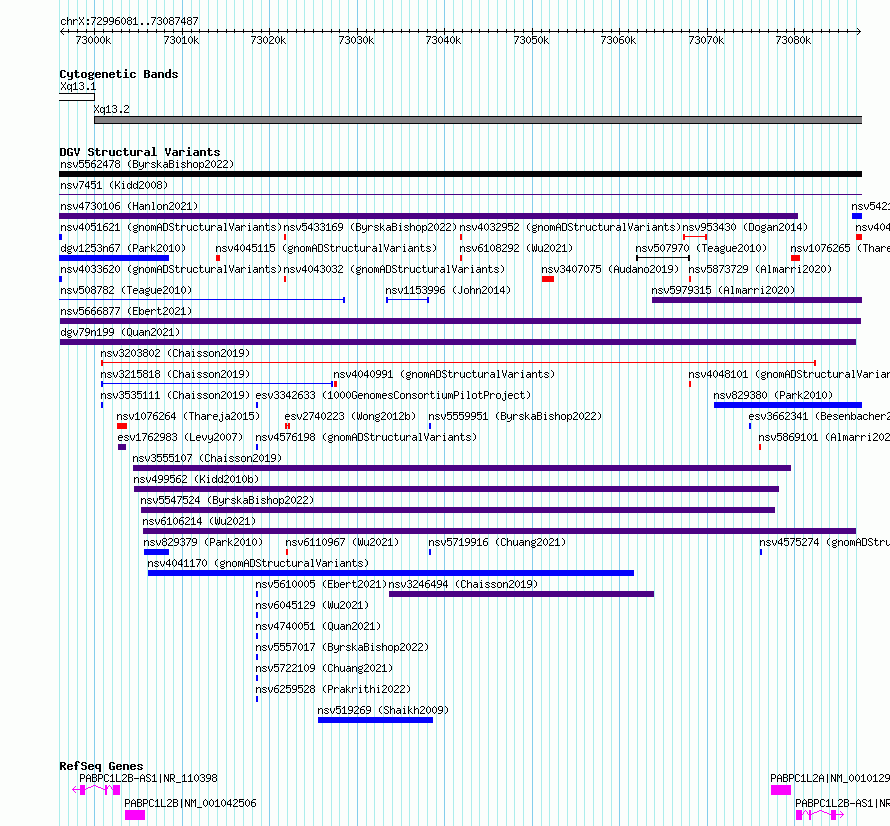Screen dimensions: 890x826
Task: Click esv3342633 (1000GenomesConsortiumPilotProject) label
Action: 393,395
